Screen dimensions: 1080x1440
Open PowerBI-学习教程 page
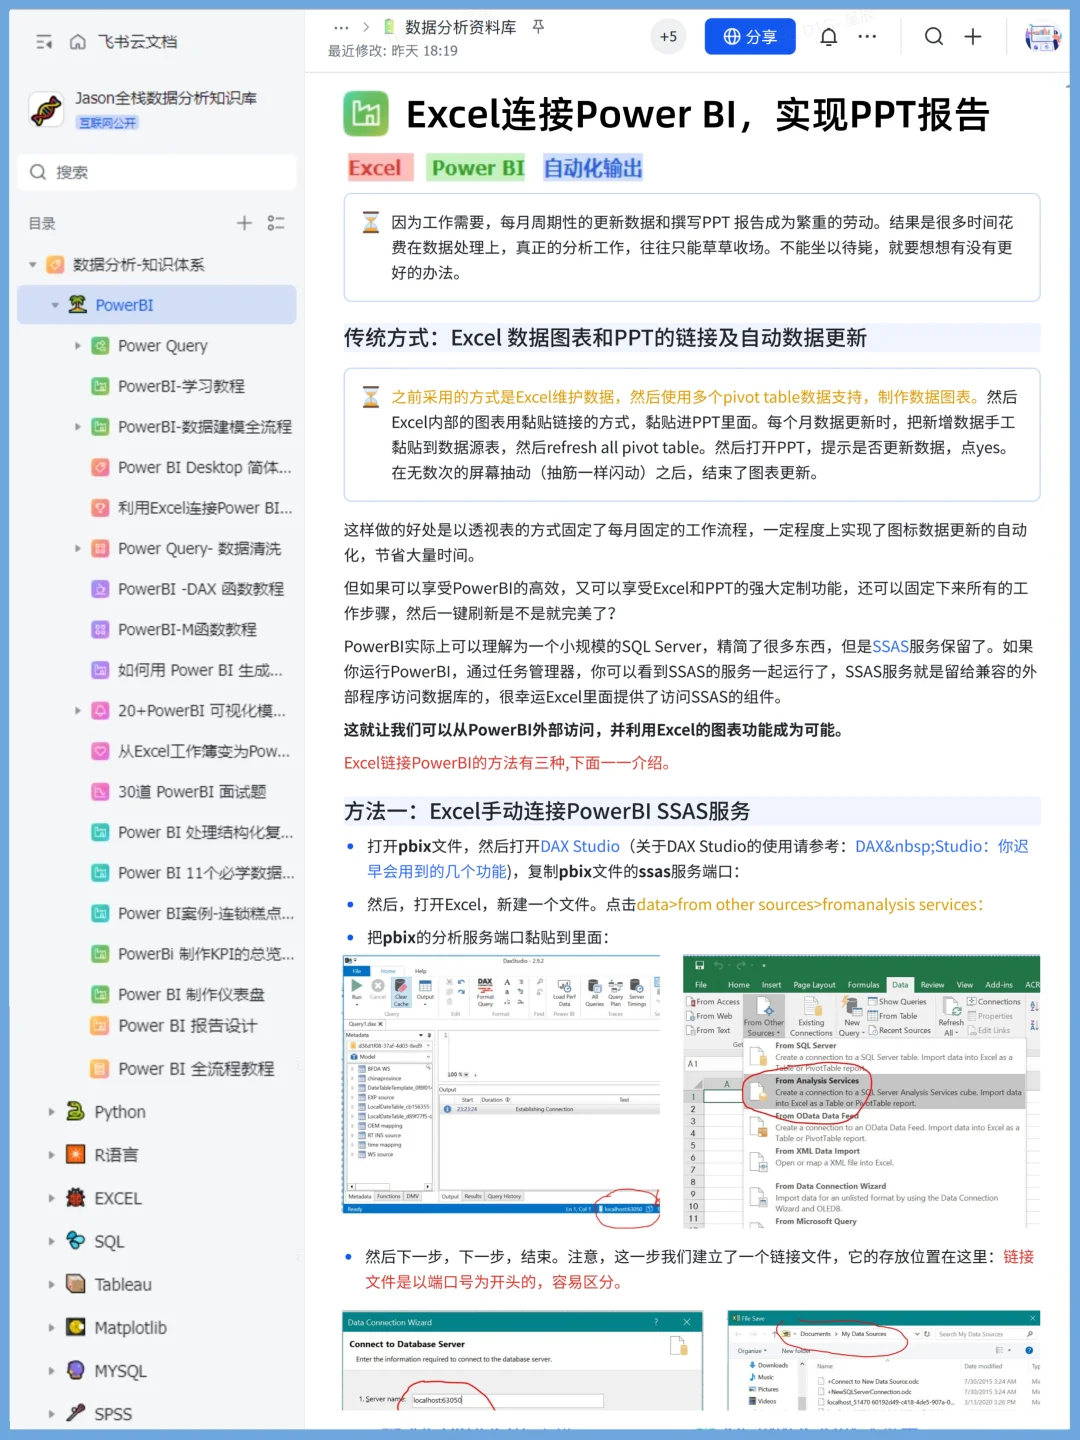coord(181,386)
